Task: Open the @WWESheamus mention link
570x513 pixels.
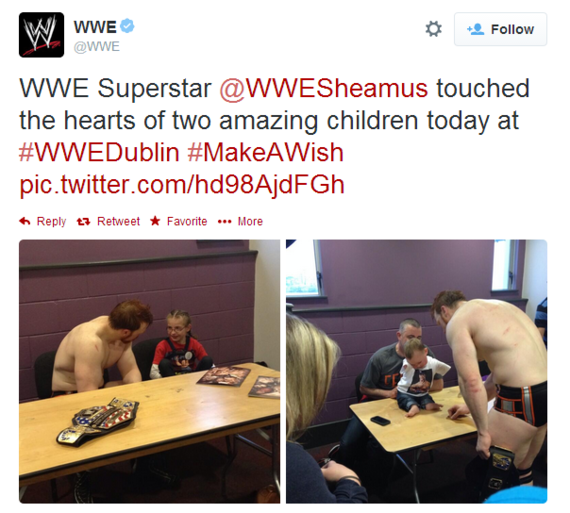Action: click(324, 88)
